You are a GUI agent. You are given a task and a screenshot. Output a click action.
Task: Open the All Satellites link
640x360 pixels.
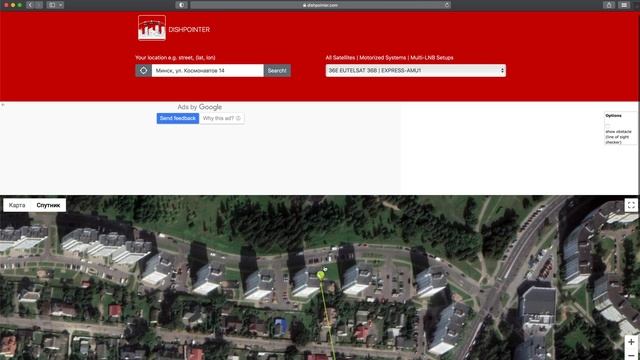(340, 58)
